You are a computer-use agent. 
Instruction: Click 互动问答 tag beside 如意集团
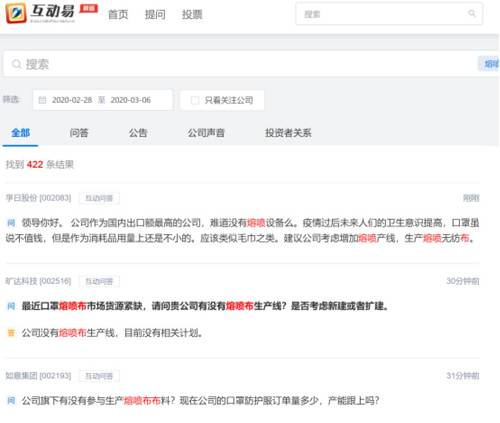pos(99,376)
